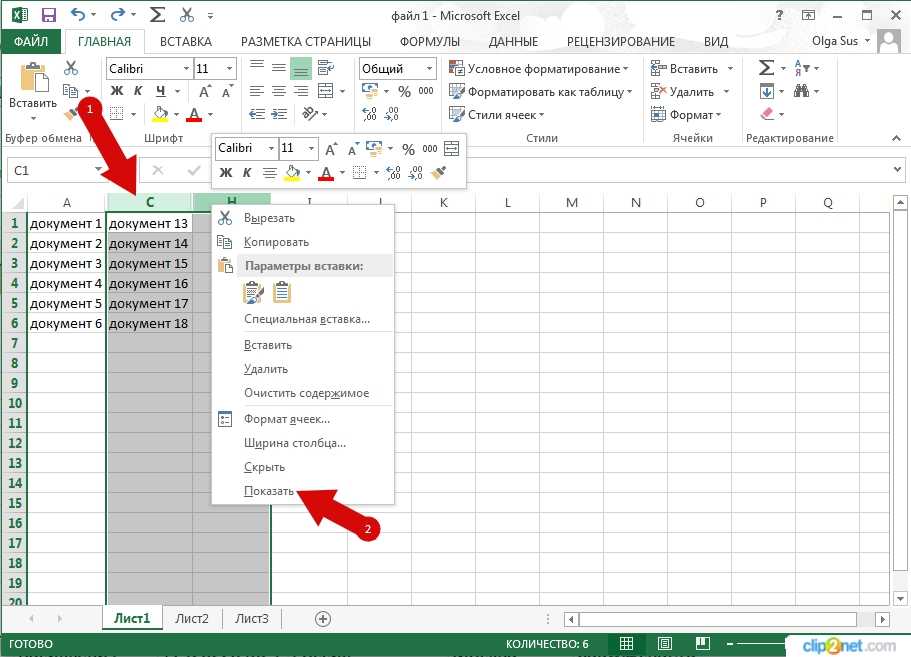
Task: Click Find and Select binoculars icon
Action: point(802,91)
